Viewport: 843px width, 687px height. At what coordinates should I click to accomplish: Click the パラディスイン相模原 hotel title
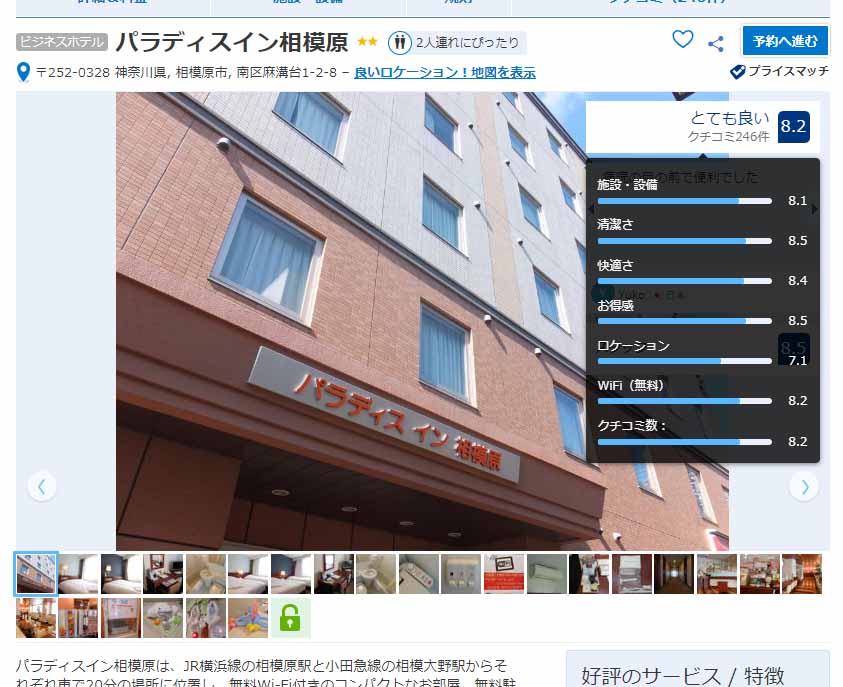tap(232, 42)
